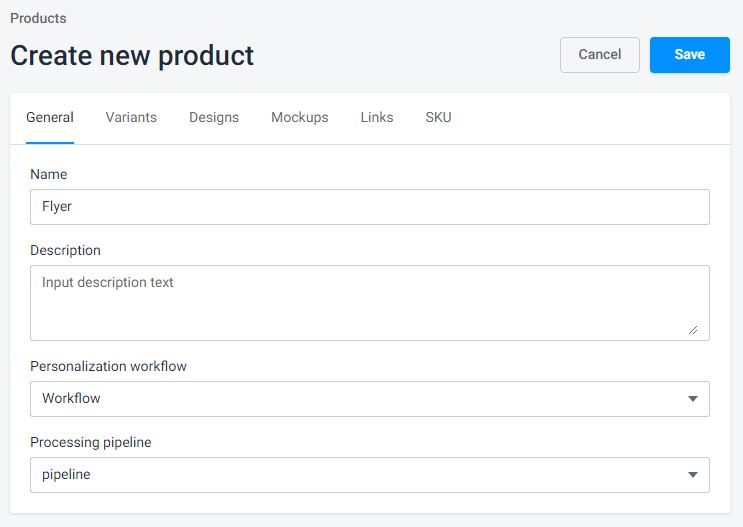
Task: Click the Processing pipeline label
Action: [x=91, y=442]
